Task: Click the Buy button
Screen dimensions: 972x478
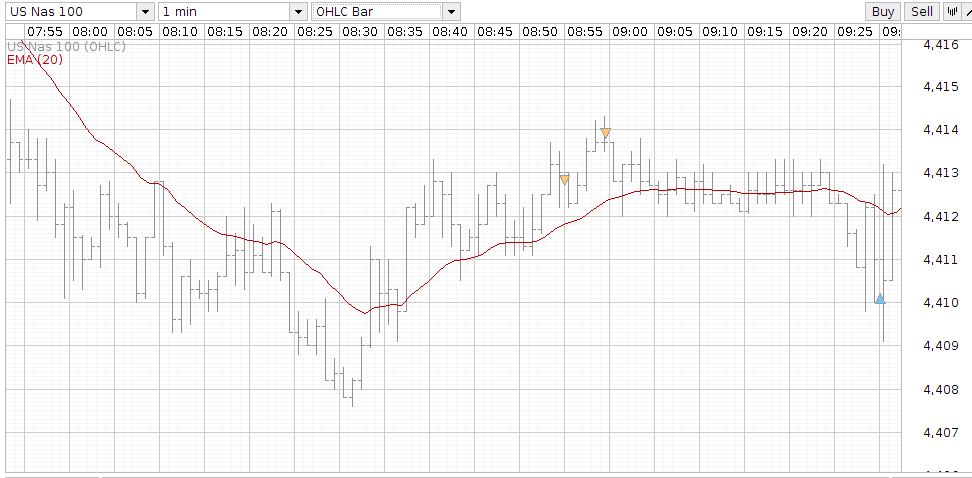Action: [883, 11]
